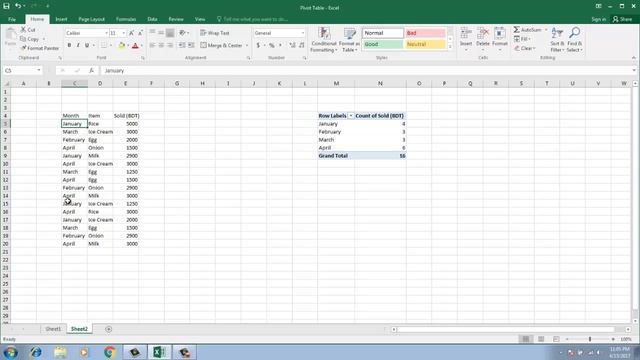Viewport: 640px width, 360px height.
Task: Click the Copy icon in Clipboard group
Action: [23, 39]
